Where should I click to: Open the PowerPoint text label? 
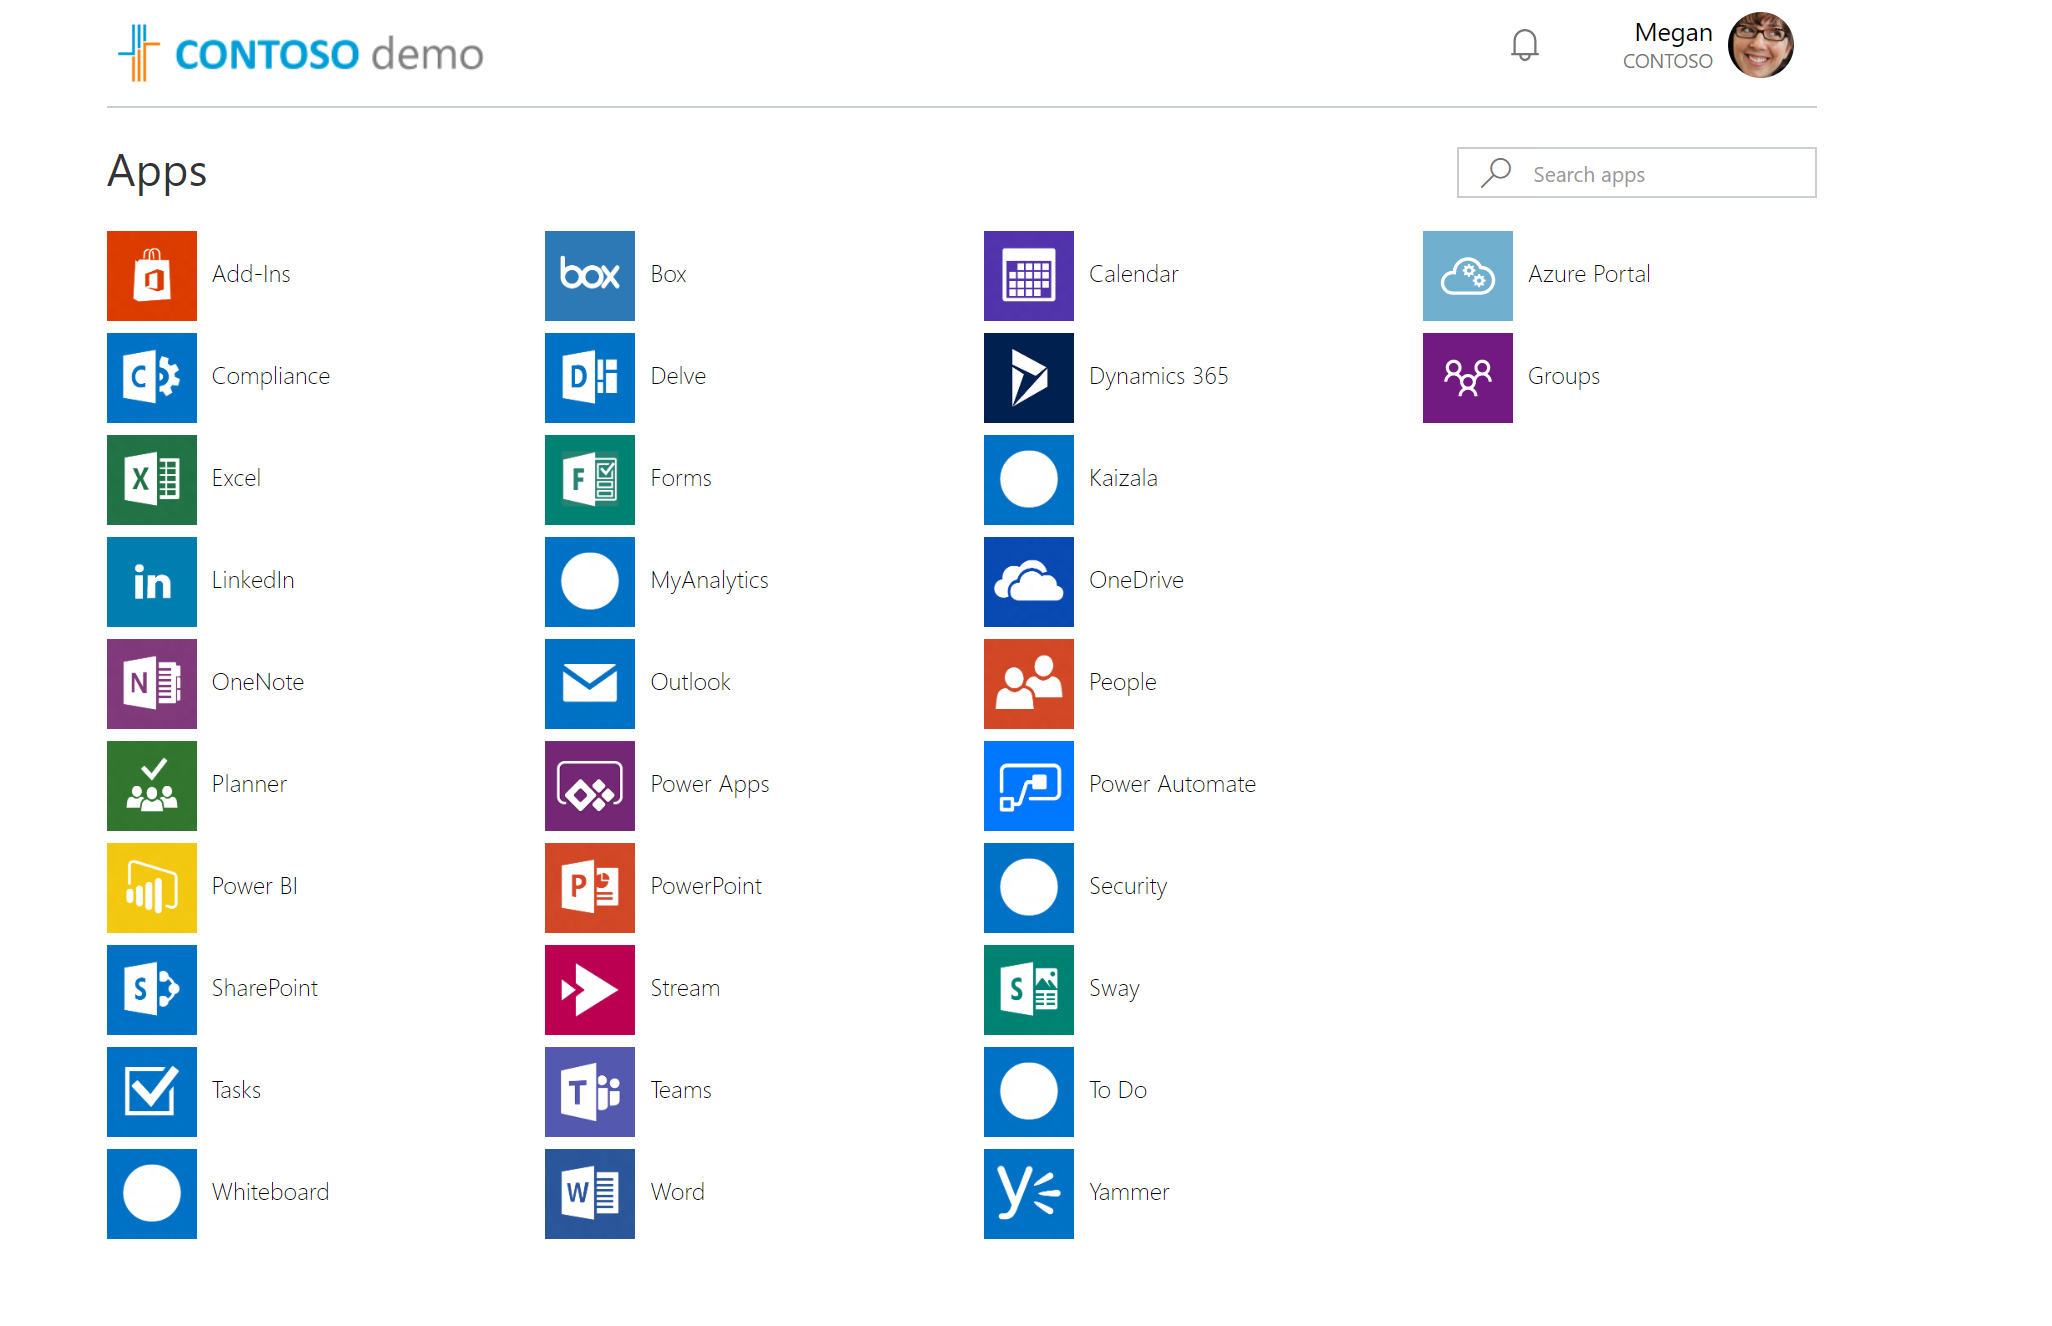pyautogui.click(x=706, y=886)
